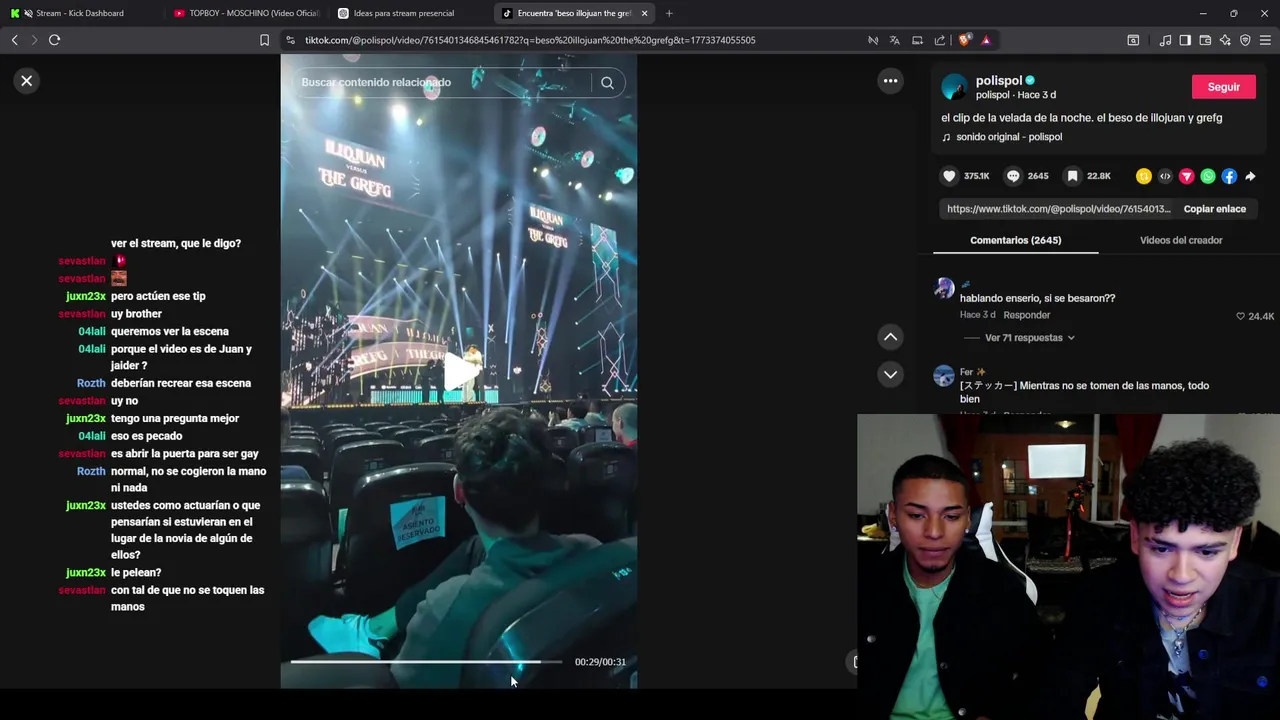This screenshot has width=1280, height=720.
Task: Go to the next video with down arrow
Action: (x=890, y=374)
